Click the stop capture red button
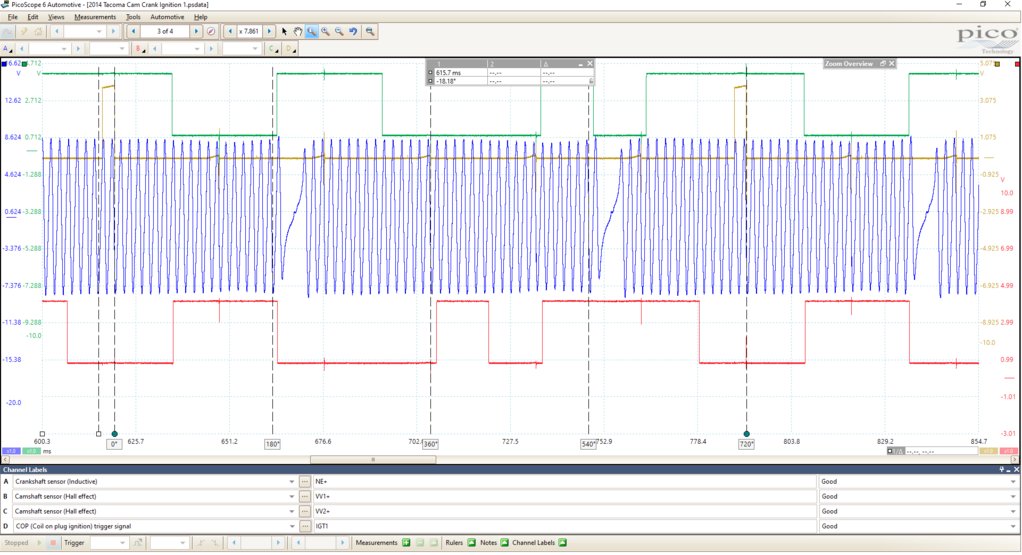Viewport: 1022px width, 555px height. tap(53, 543)
